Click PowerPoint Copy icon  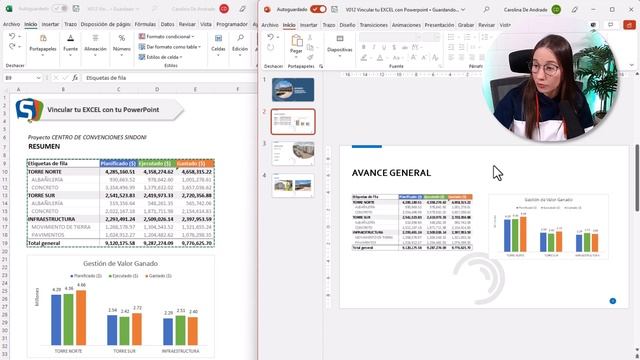[310, 47]
